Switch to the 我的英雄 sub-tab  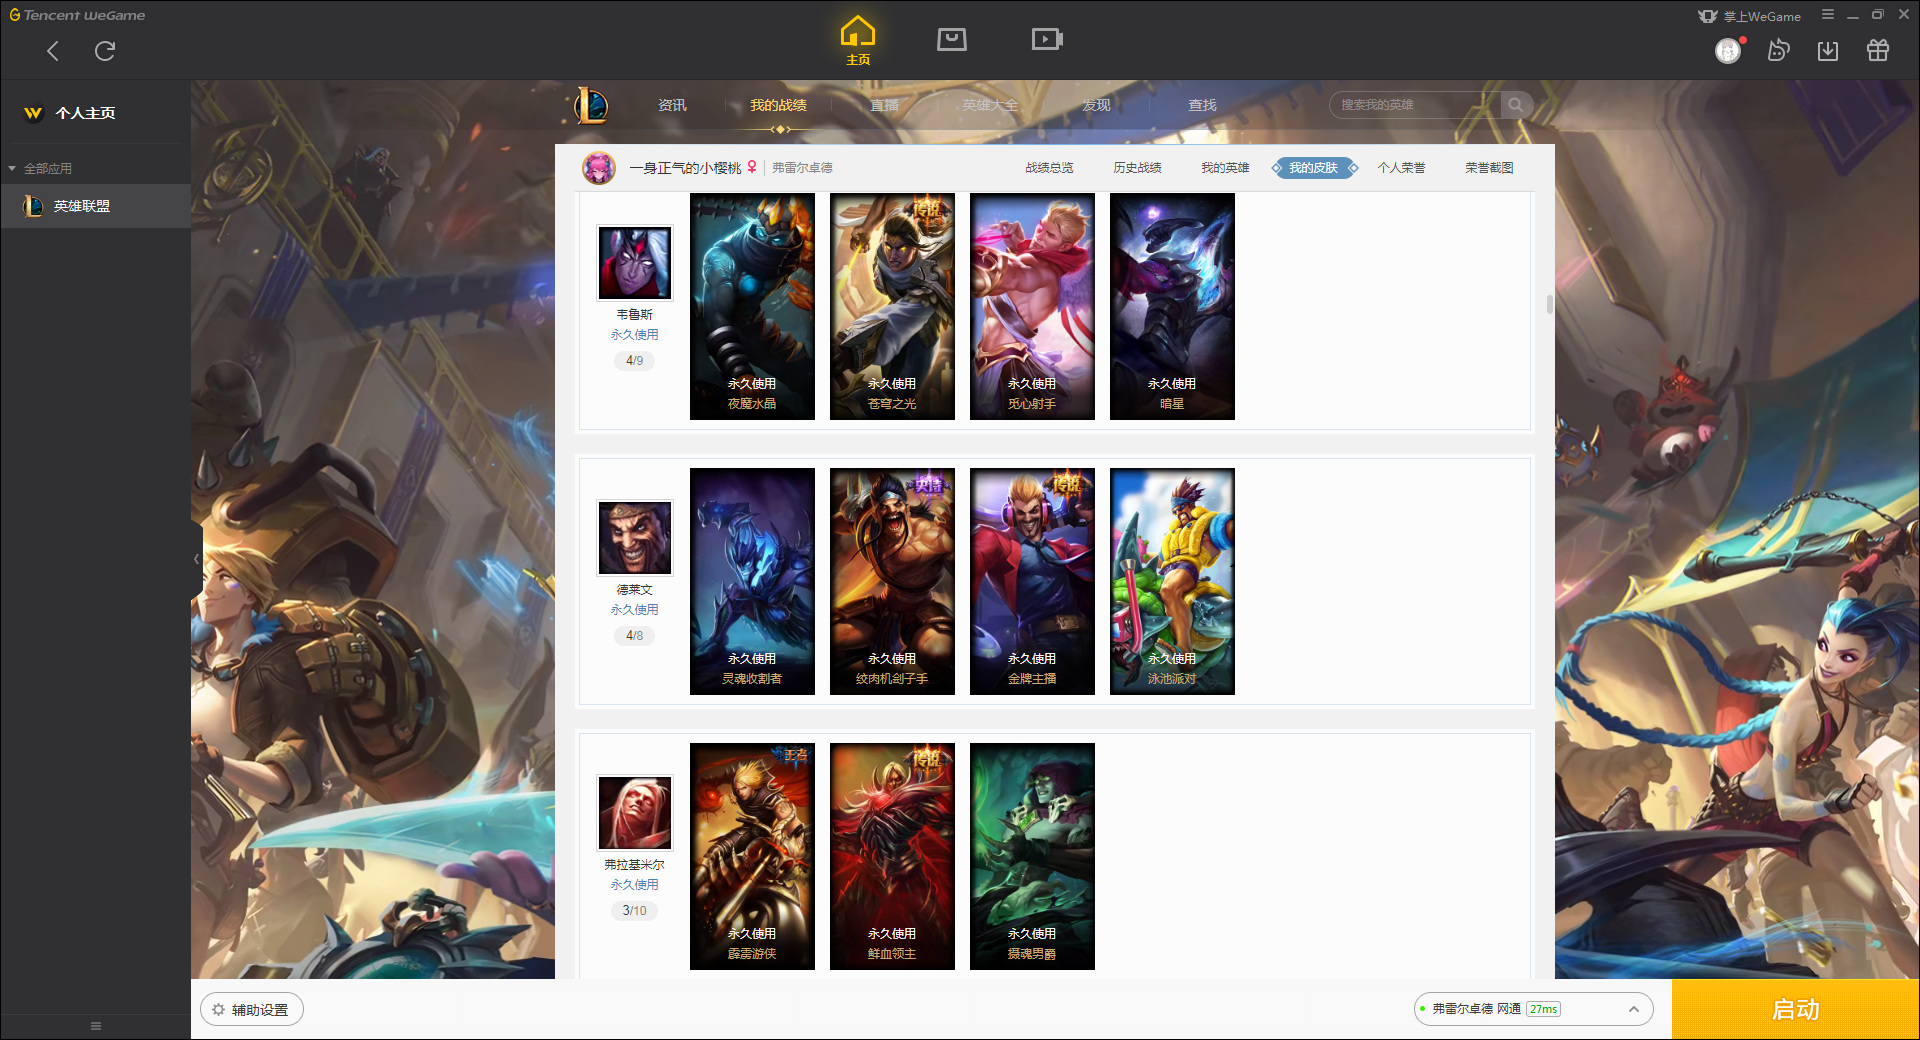pos(1225,168)
